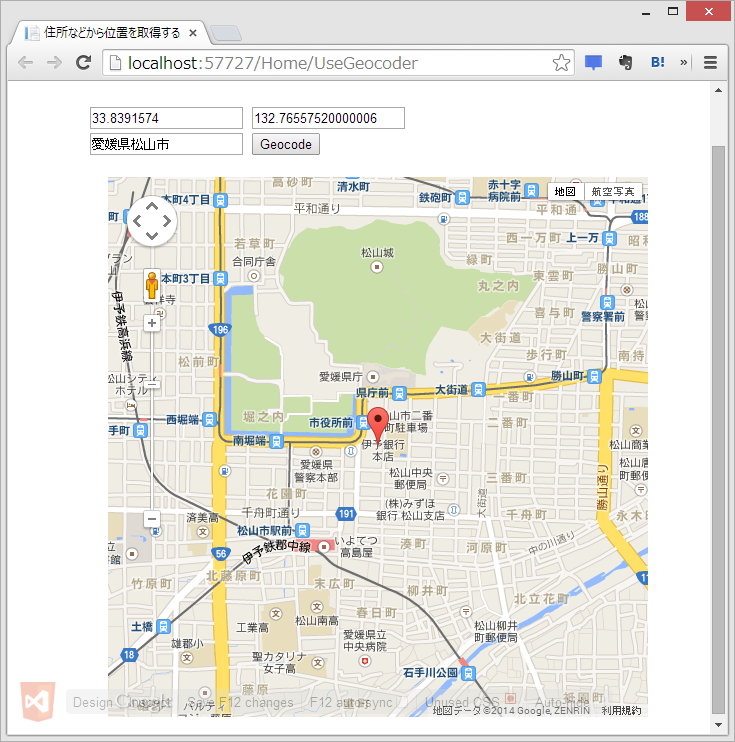735x742 pixels.
Task: Click the red location marker
Action: click(x=378, y=424)
